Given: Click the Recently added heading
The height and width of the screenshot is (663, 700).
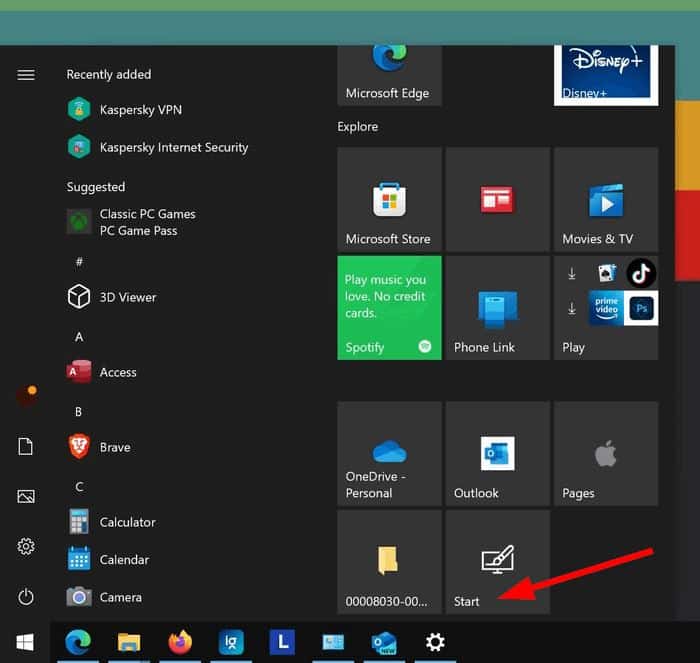Looking at the screenshot, I should (109, 74).
